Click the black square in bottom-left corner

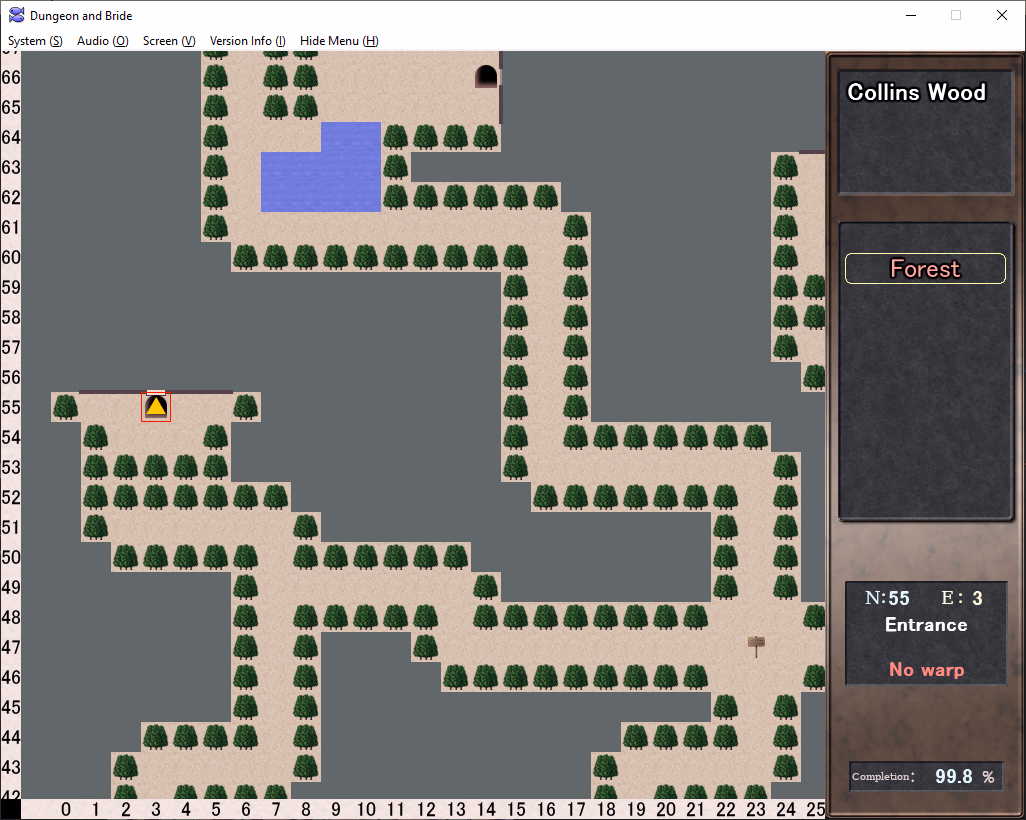tap(10, 808)
